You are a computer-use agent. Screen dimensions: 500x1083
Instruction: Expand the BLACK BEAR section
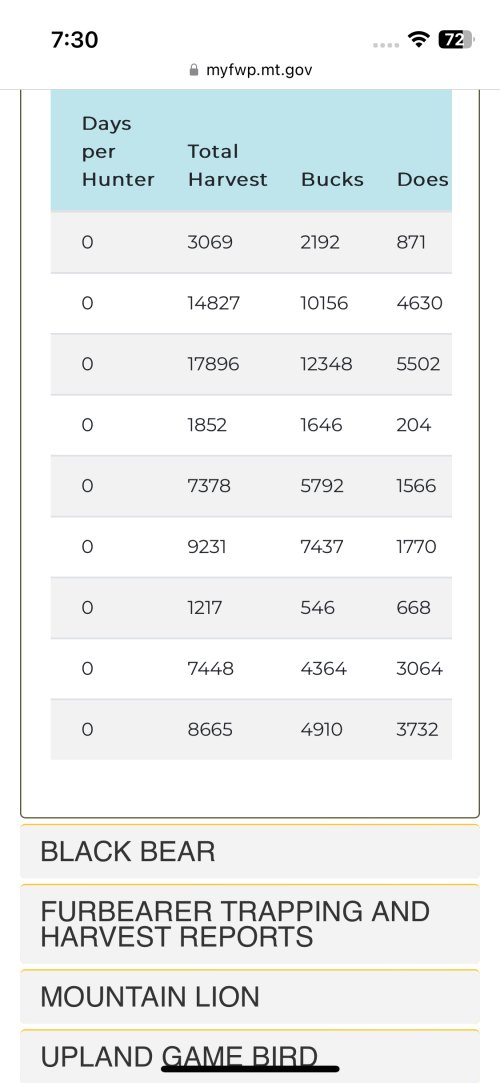click(250, 852)
